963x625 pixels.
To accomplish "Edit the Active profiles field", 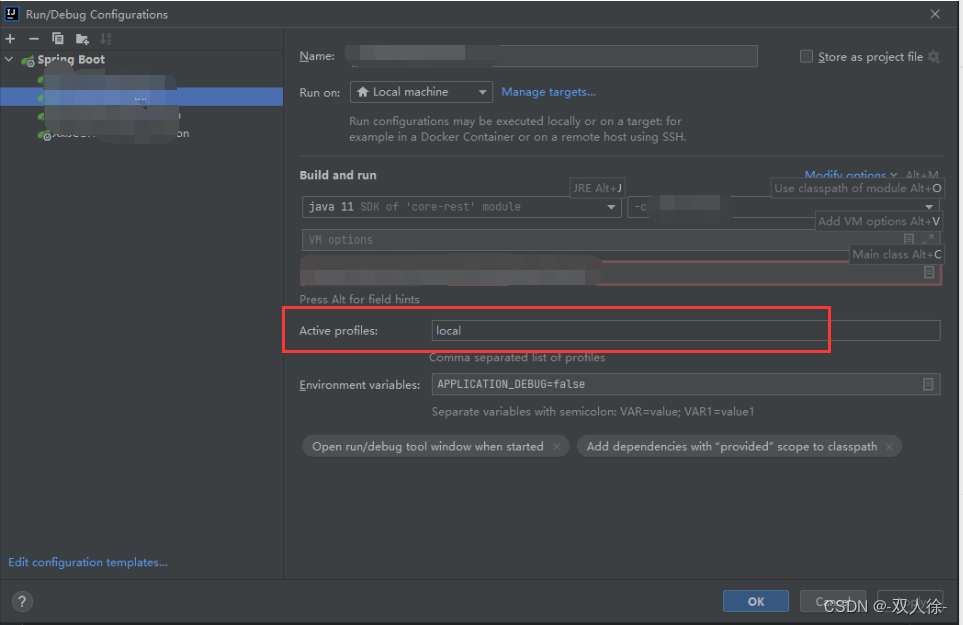I will (x=685, y=330).
